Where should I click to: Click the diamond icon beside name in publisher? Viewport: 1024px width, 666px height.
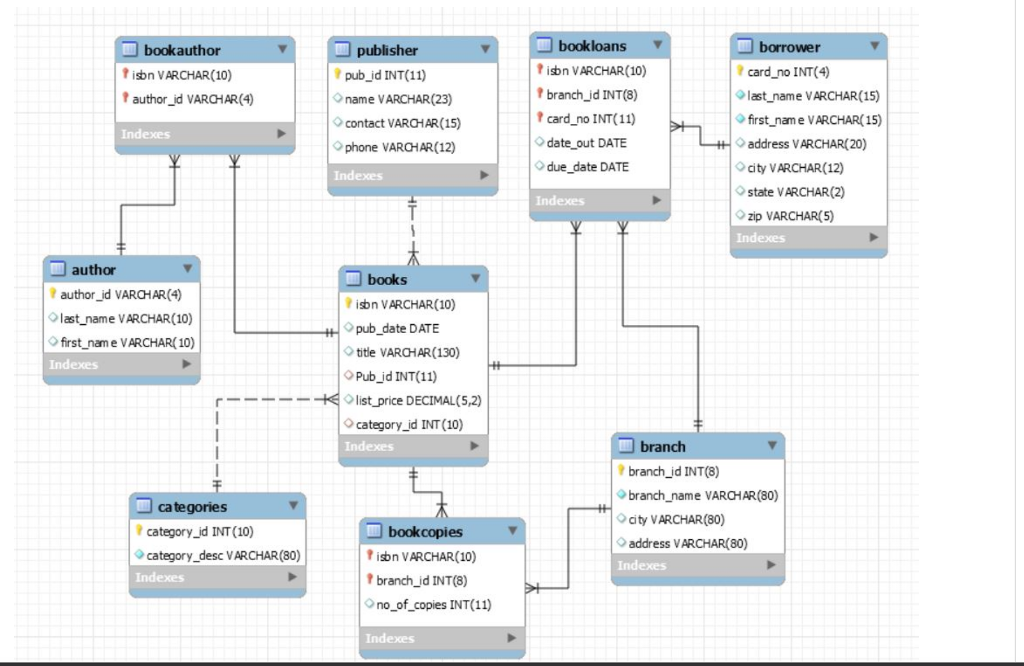338,98
